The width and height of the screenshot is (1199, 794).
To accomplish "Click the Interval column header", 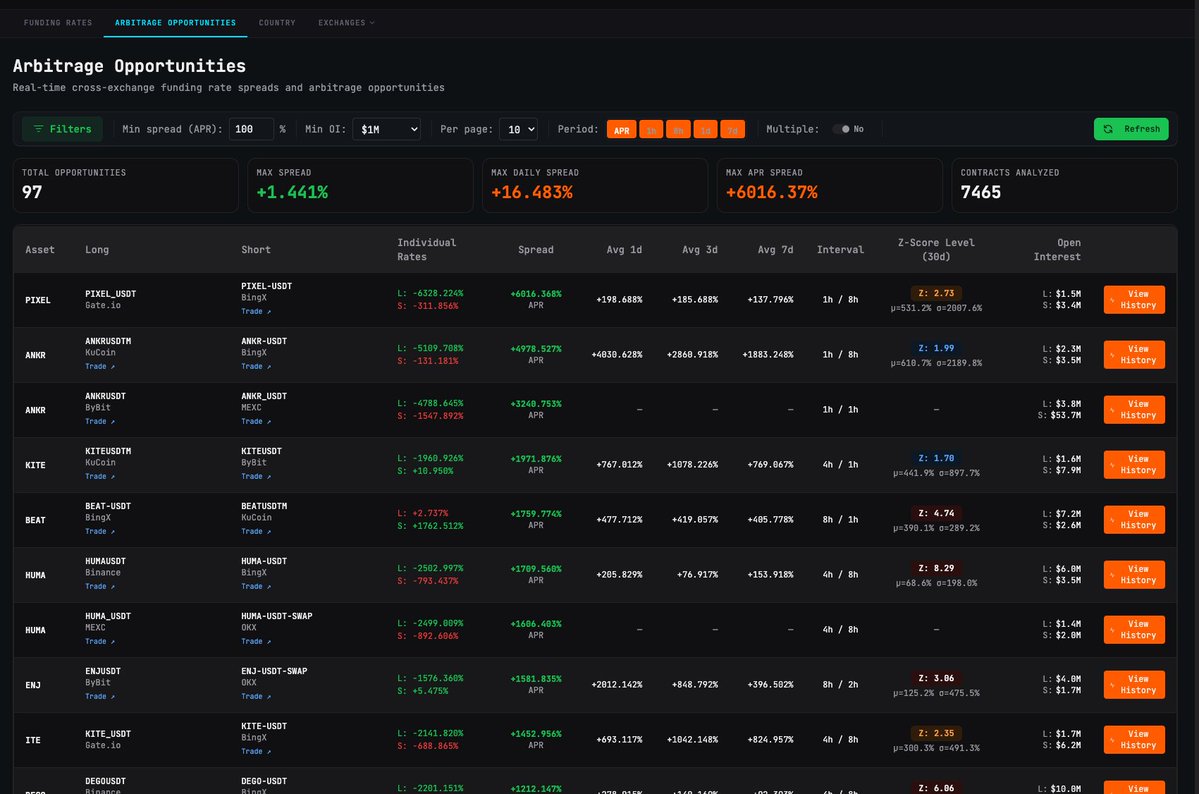I will point(840,250).
